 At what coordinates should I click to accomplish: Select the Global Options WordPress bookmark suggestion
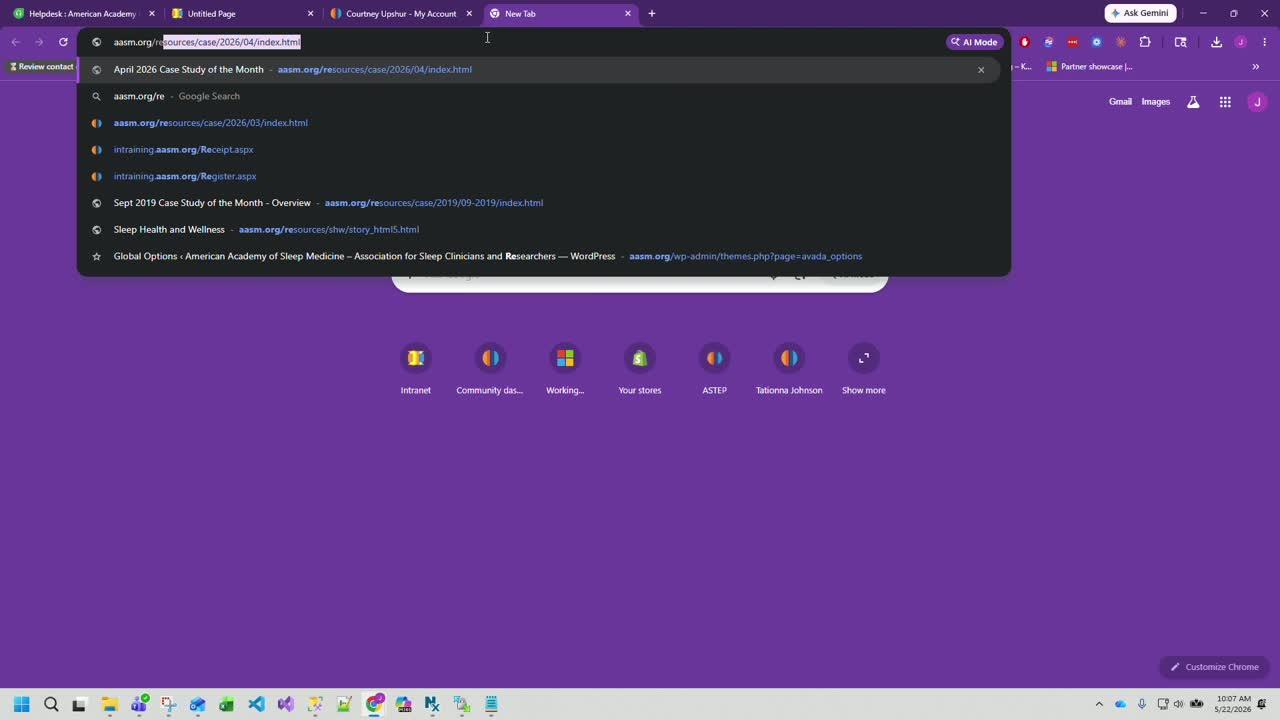pos(538,256)
